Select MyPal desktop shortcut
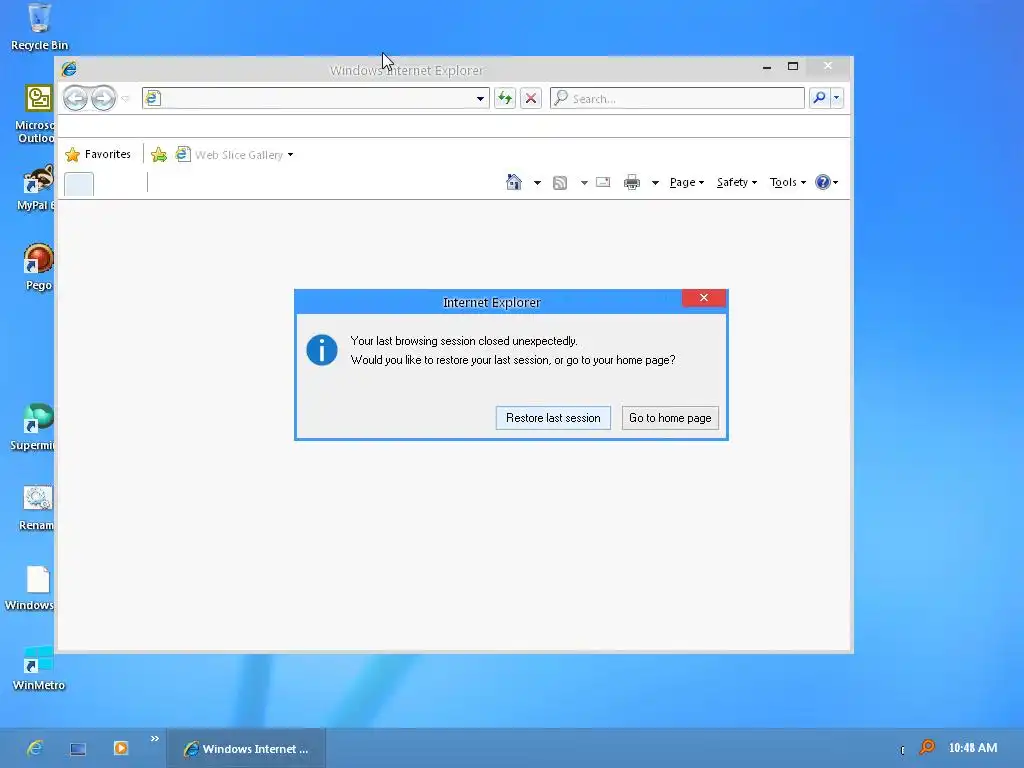The height and width of the screenshot is (768, 1024). [x=35, y=188]
